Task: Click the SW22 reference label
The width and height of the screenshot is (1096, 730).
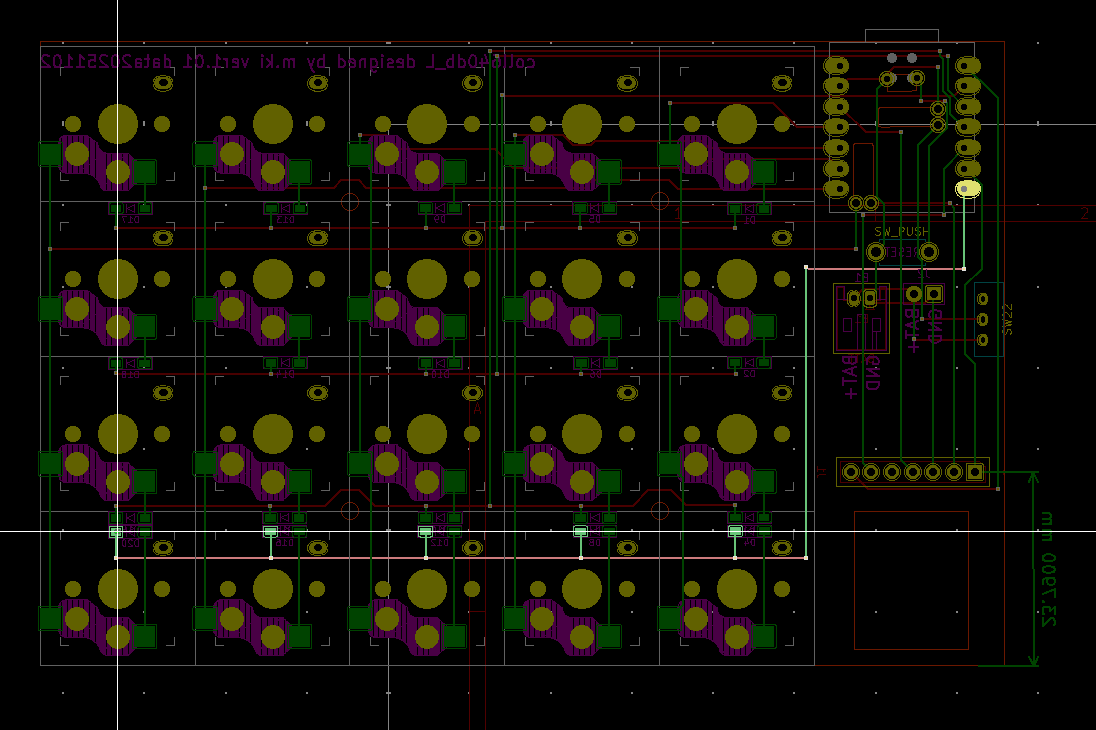Action: click(x=1008, y=319)
